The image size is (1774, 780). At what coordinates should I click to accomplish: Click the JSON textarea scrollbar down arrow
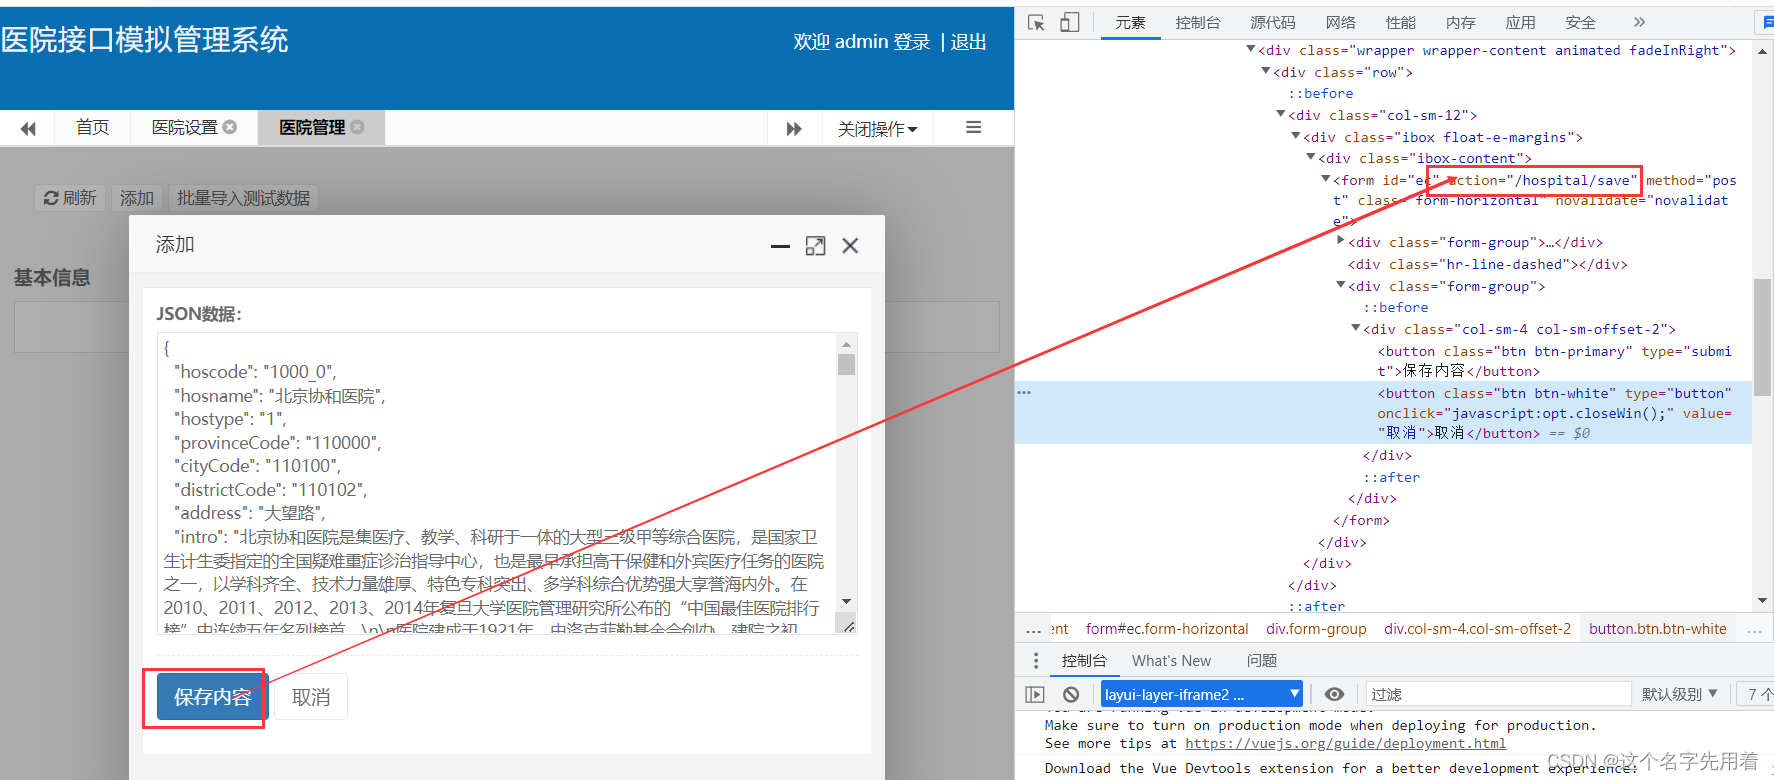point(847,601)
